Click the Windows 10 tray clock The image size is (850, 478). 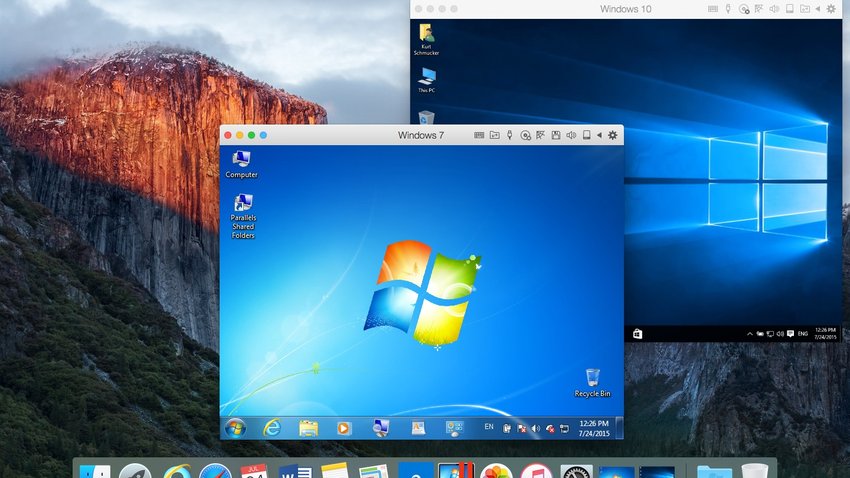(825, 333)
